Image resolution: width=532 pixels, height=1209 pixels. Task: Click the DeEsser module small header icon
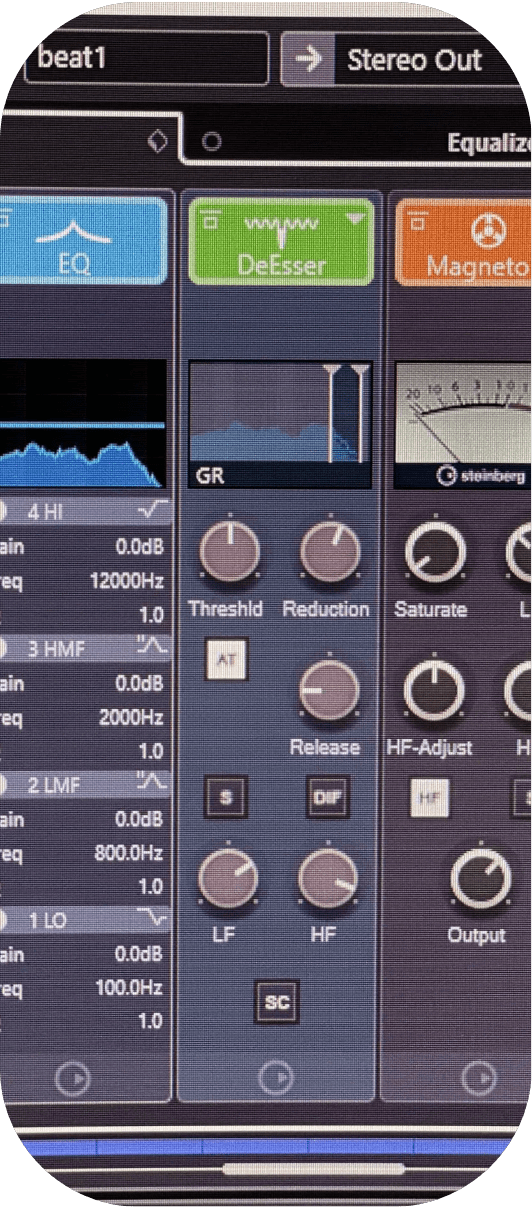(x=208, y=219)
